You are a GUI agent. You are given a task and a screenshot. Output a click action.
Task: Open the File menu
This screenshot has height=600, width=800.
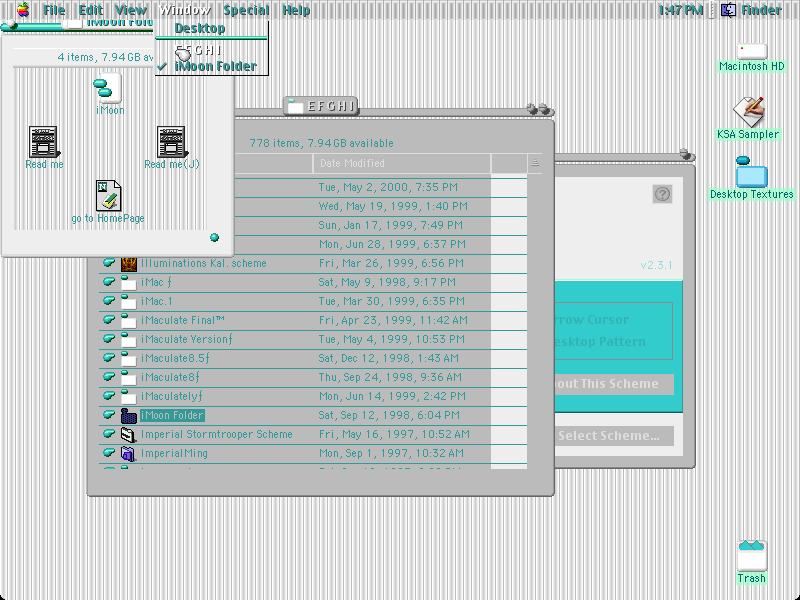[54, 10]
